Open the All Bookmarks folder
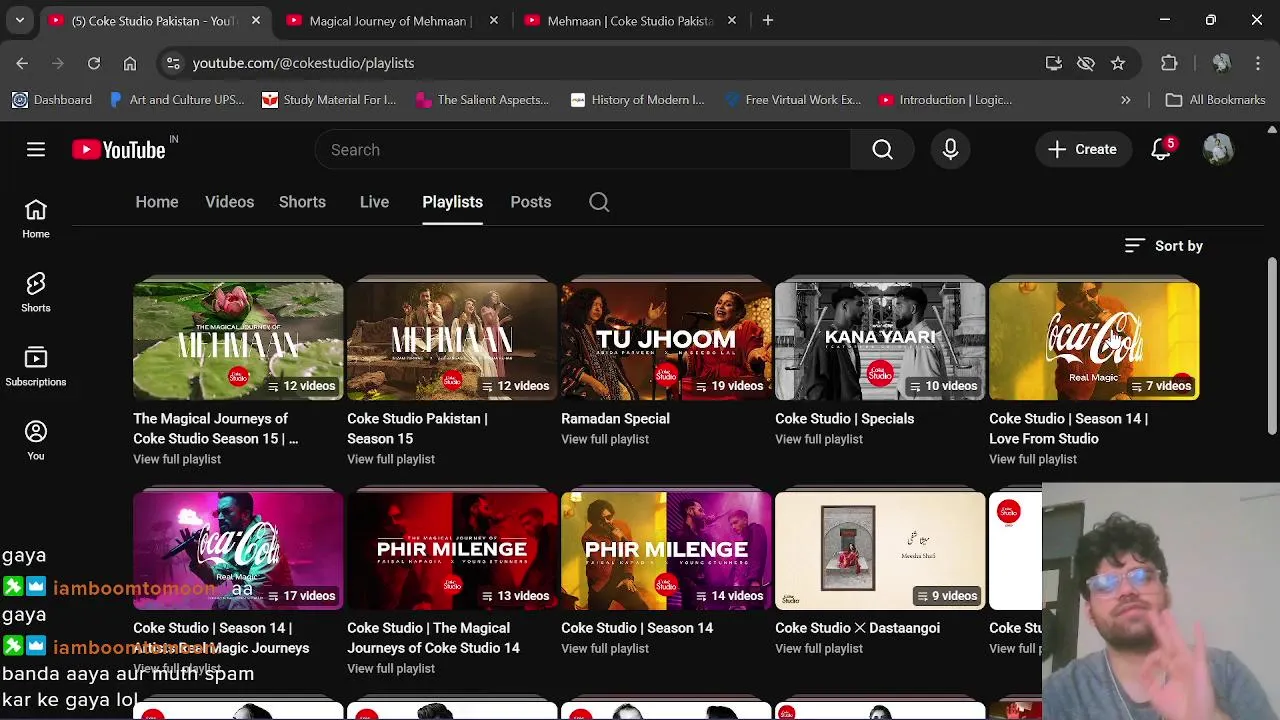The height and width of the screenshot is (720, 1280). pos(1216,100)
